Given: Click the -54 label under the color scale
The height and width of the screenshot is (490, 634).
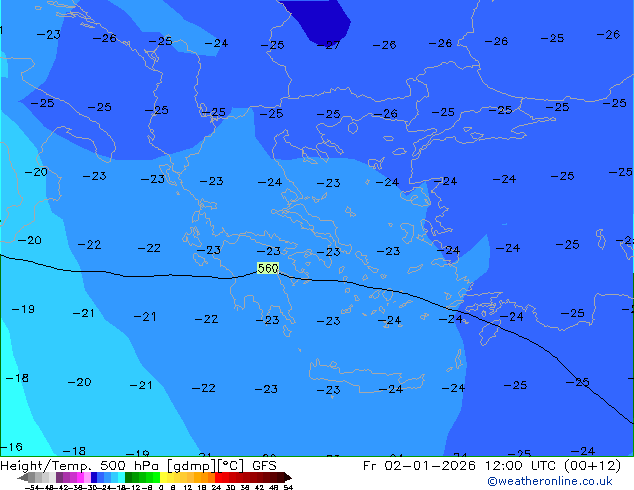Looking at the screenshot, I should [x=32, y=488].
